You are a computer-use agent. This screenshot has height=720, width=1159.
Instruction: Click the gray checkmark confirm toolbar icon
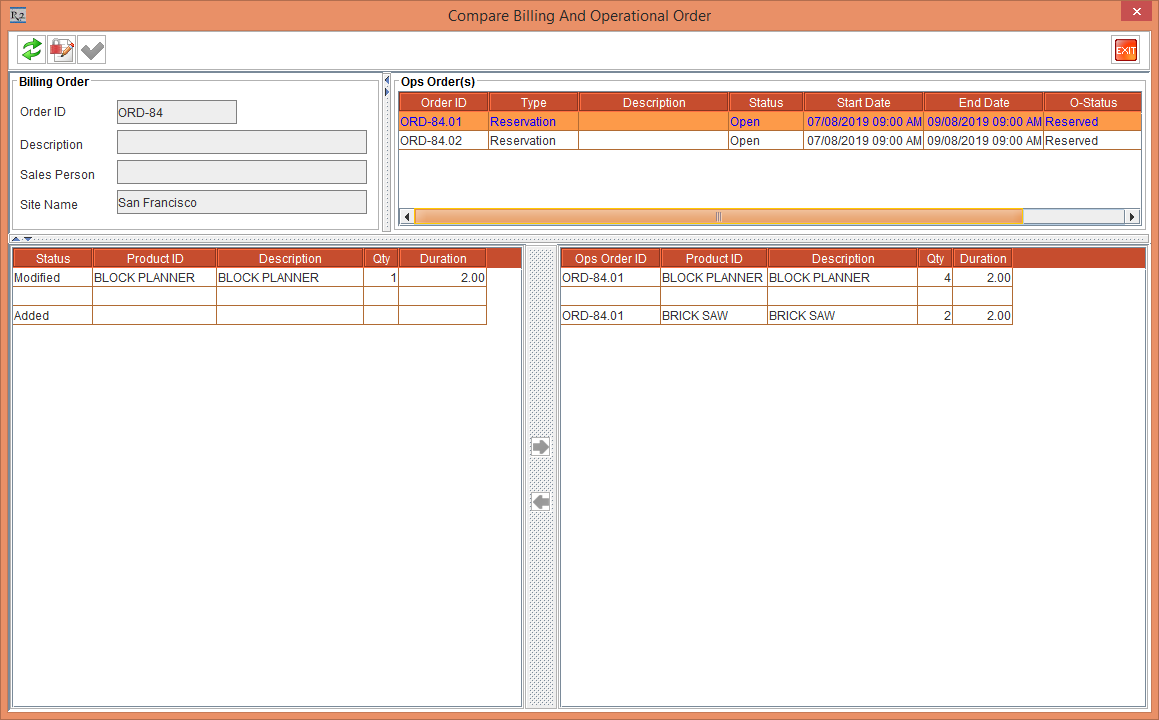pyautogui.click(x=92, y=49)
